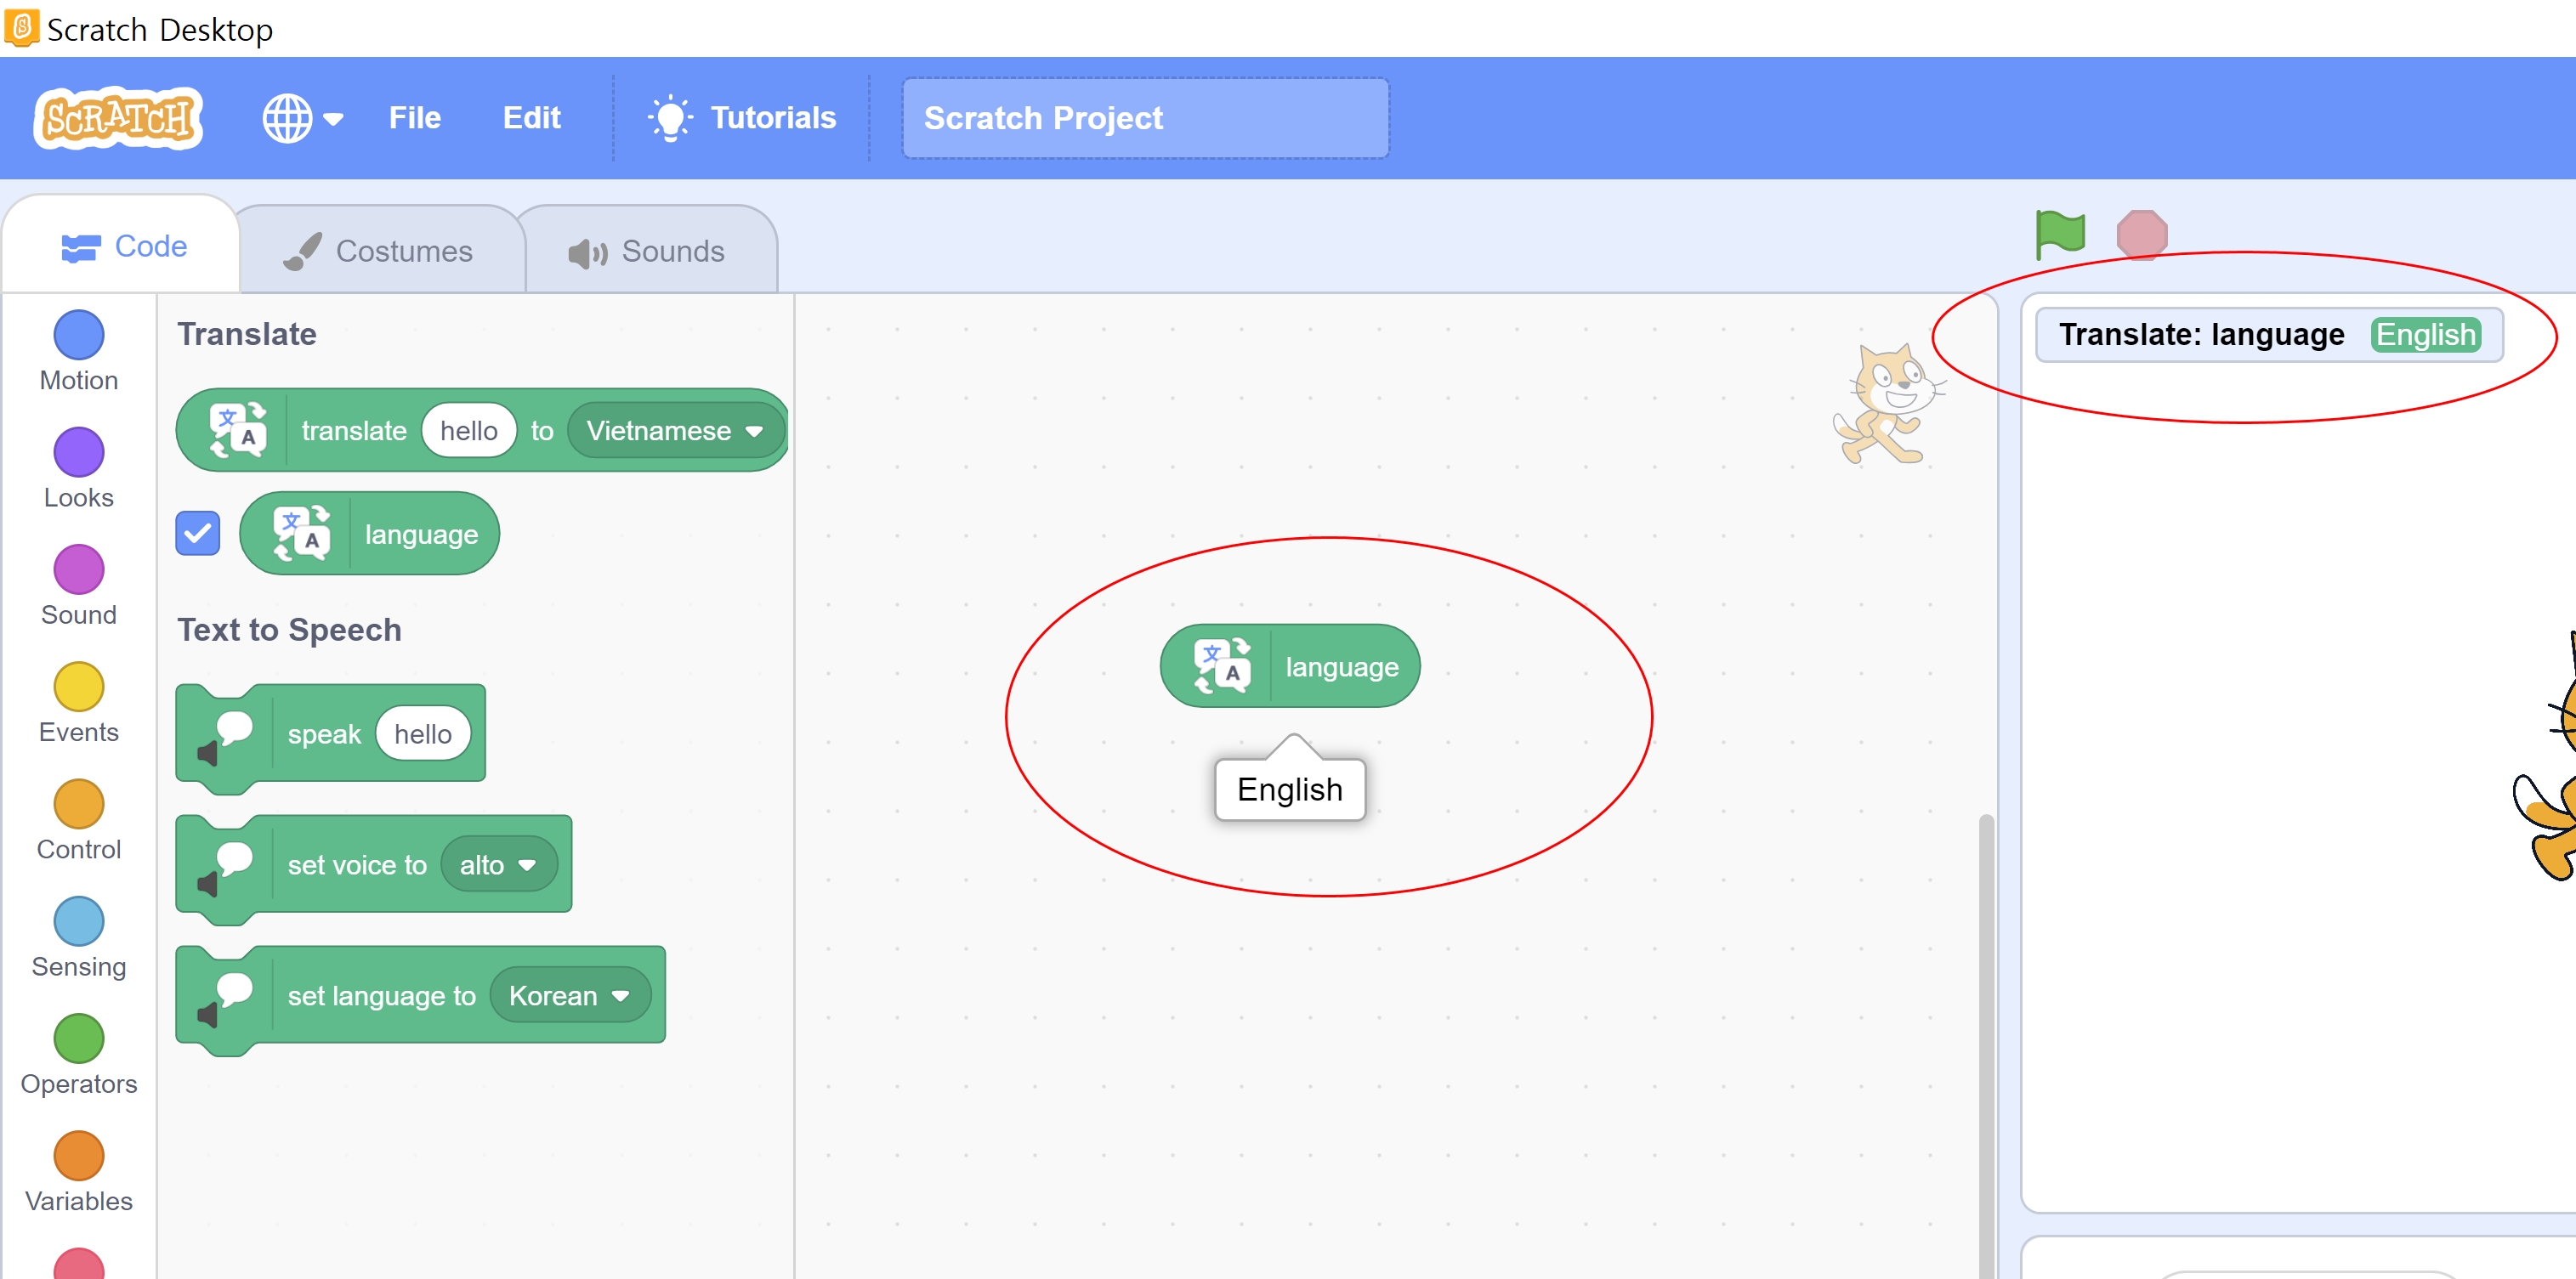Open Tutorials with the lightbulb
Screen dimensions: 2576x1279
point(742,118)
